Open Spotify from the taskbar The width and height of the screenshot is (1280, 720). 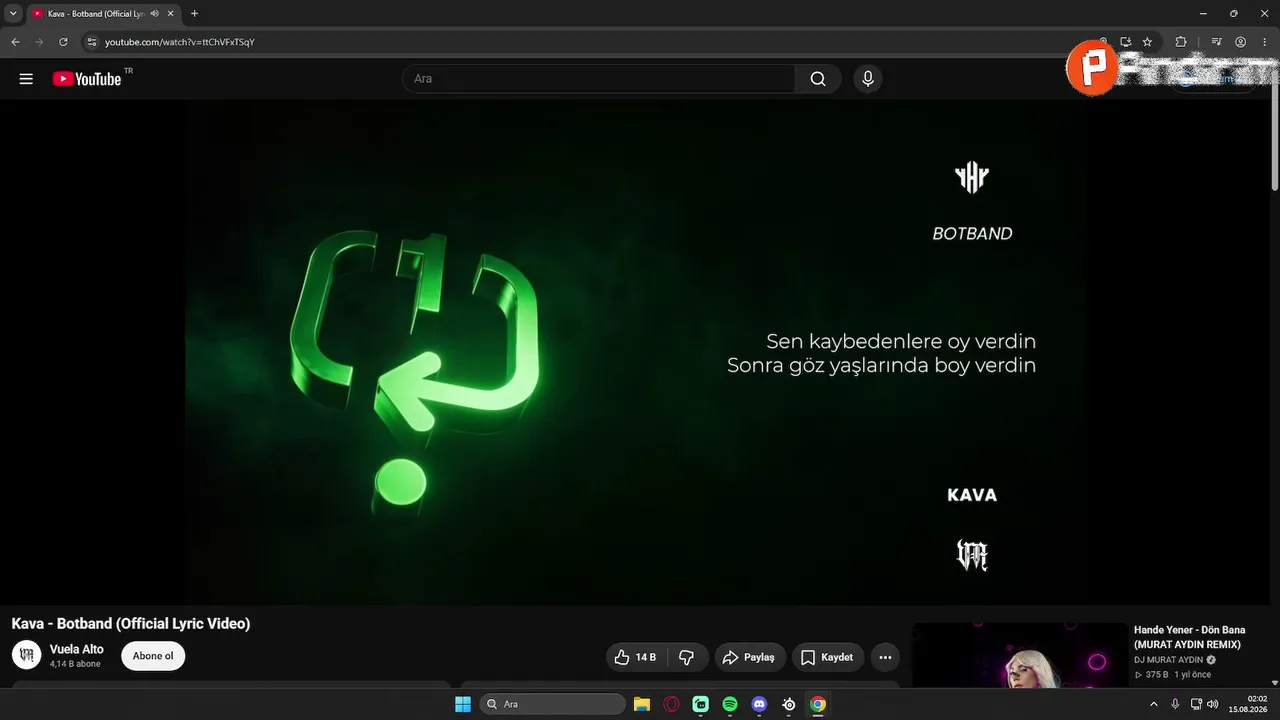tap(730, 704)
